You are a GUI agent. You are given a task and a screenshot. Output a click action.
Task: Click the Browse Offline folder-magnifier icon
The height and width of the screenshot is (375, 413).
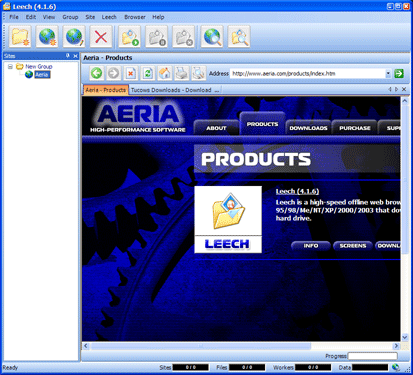point(239,37)
